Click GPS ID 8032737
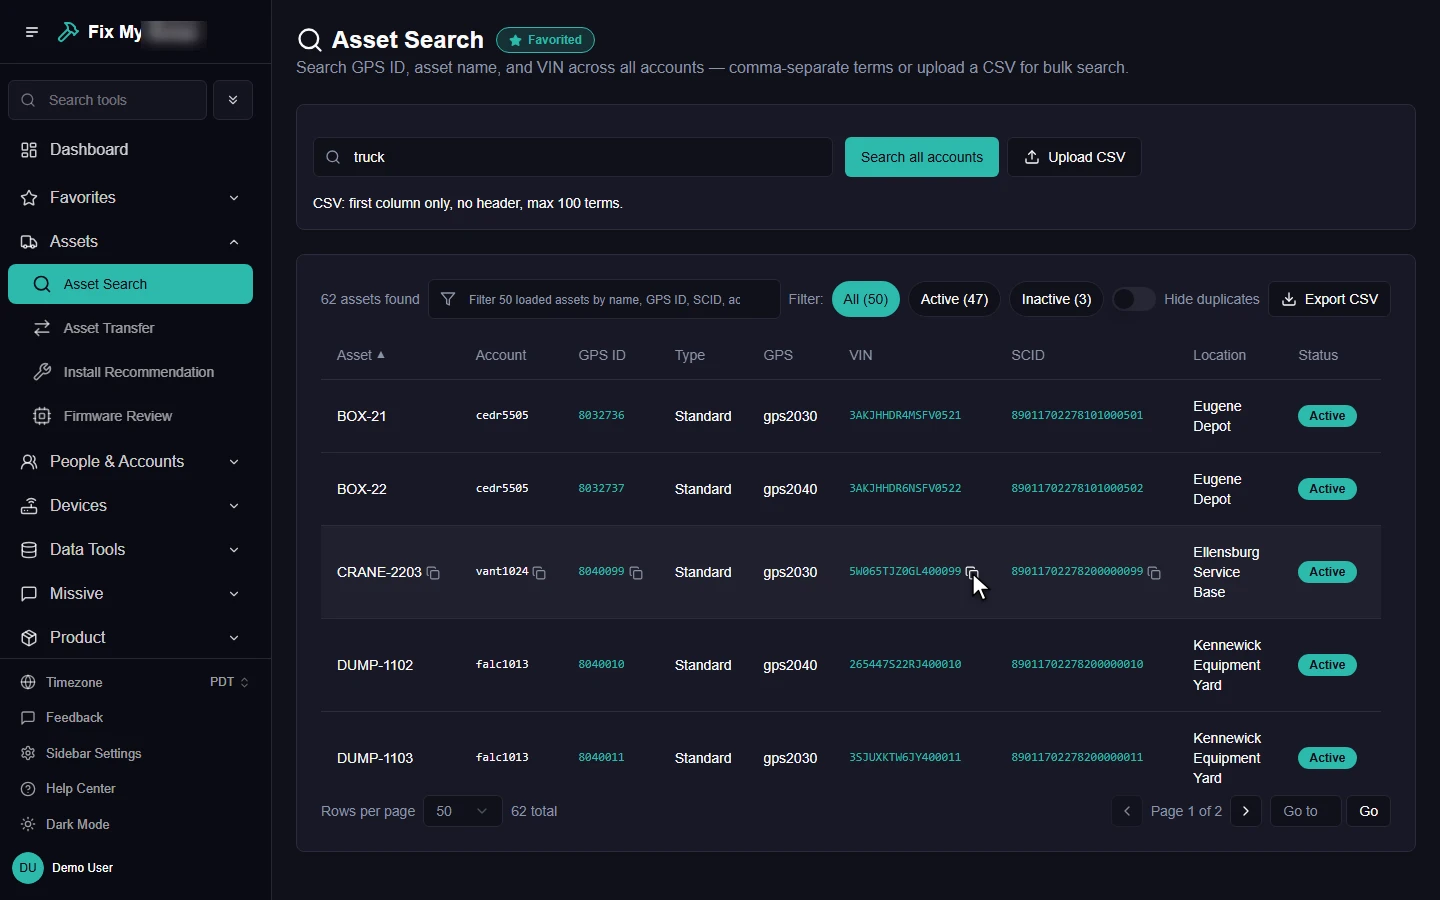 (x=601, y=488)
